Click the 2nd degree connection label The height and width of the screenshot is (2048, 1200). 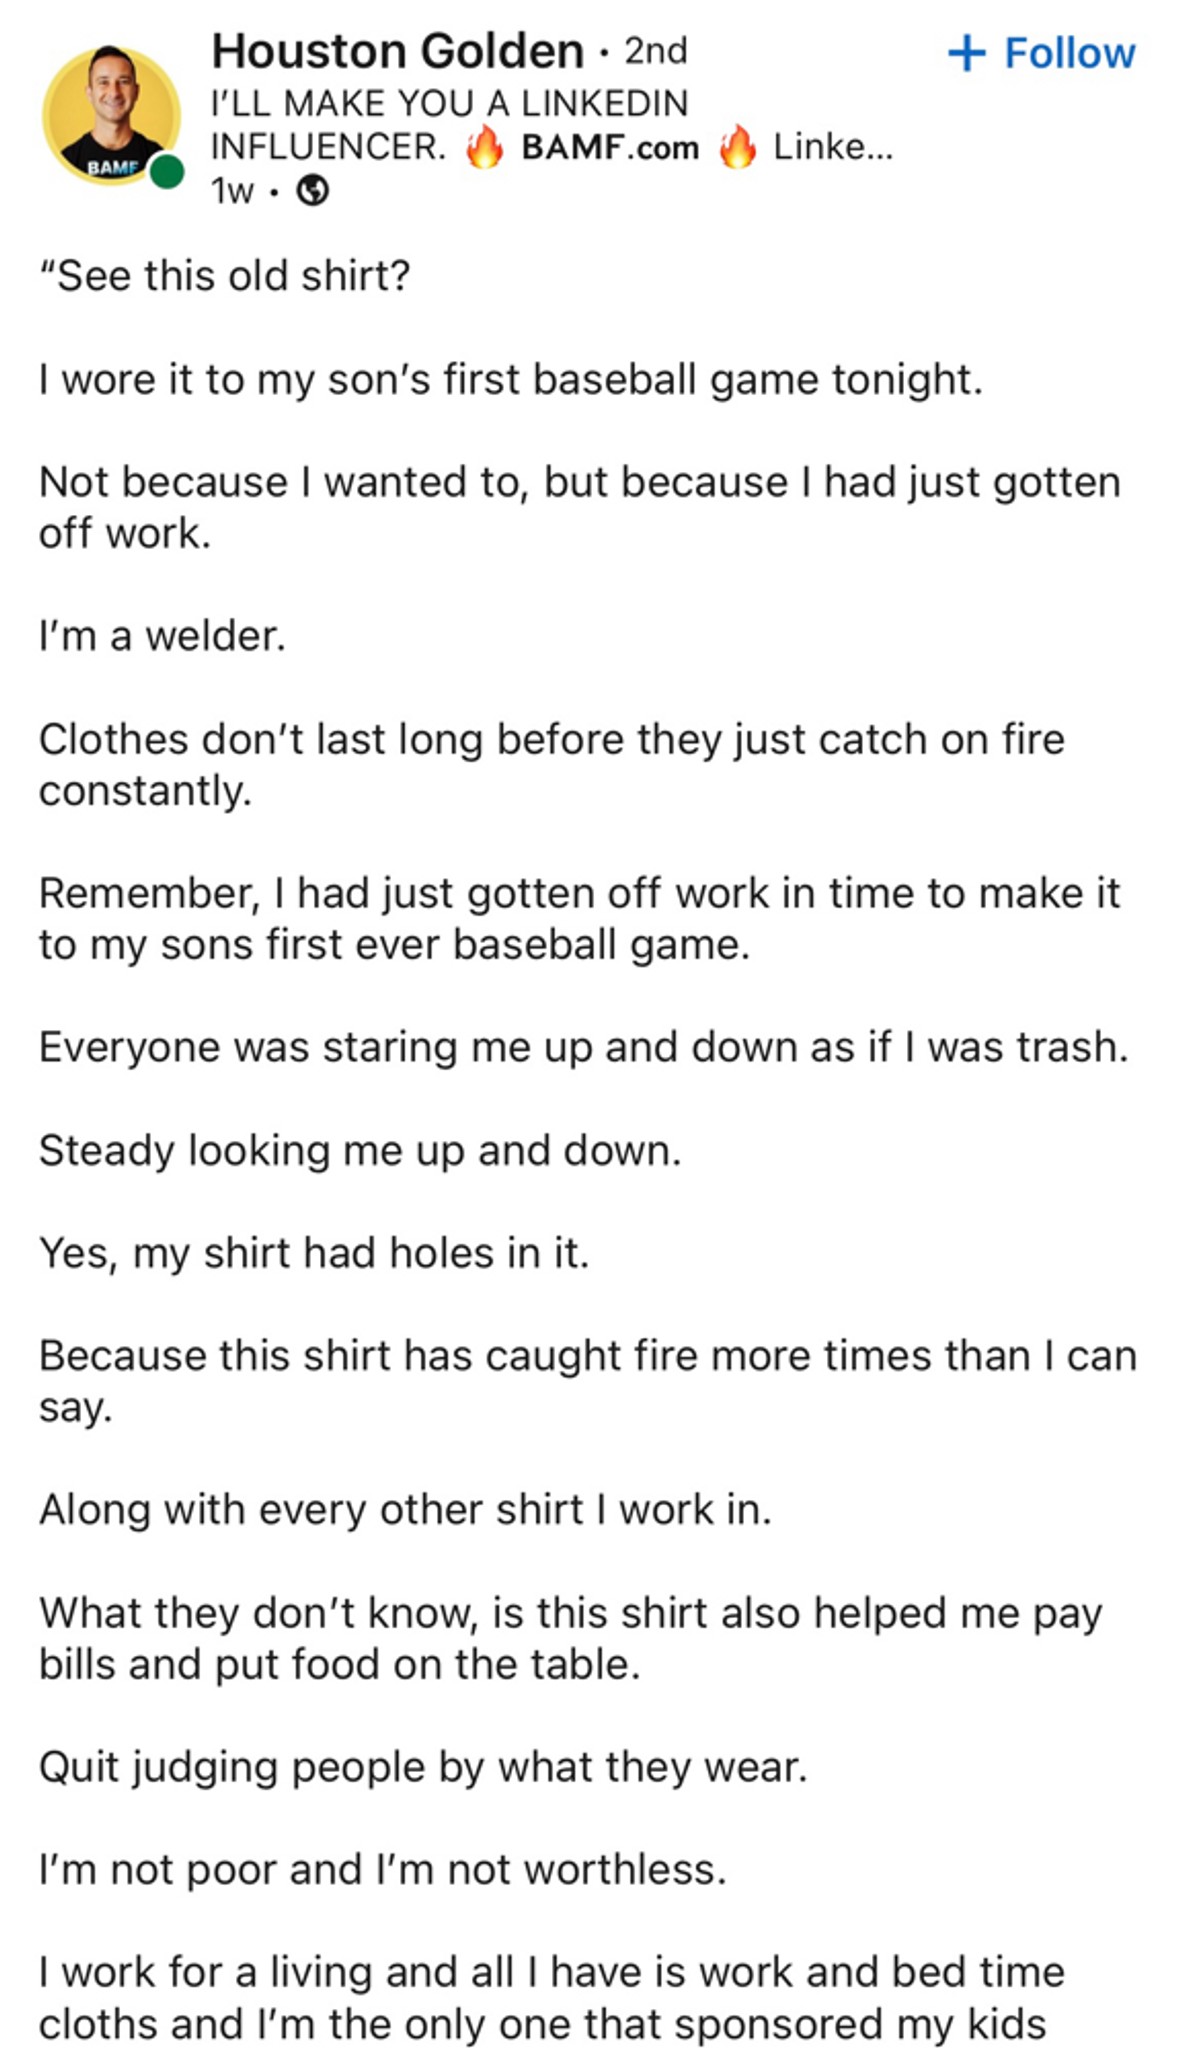pos(656,51)
